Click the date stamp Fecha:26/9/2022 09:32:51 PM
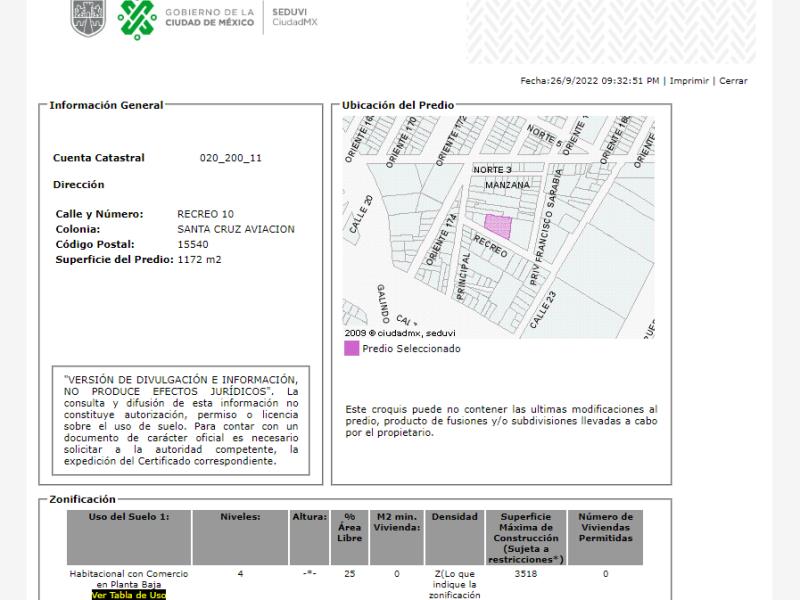Screen dimensions: 800x600 click(x=589, y=81)
